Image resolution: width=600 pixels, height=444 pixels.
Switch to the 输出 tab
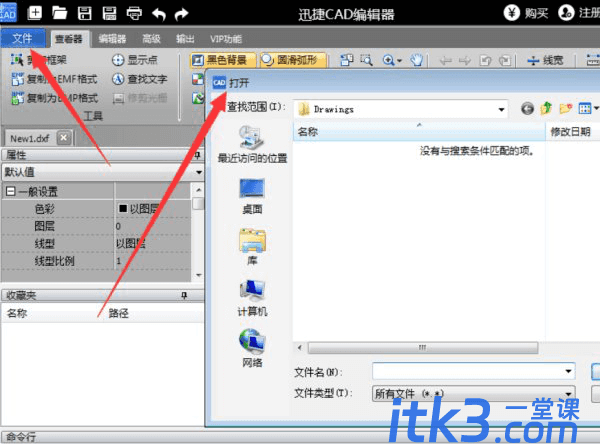(185, 39)
